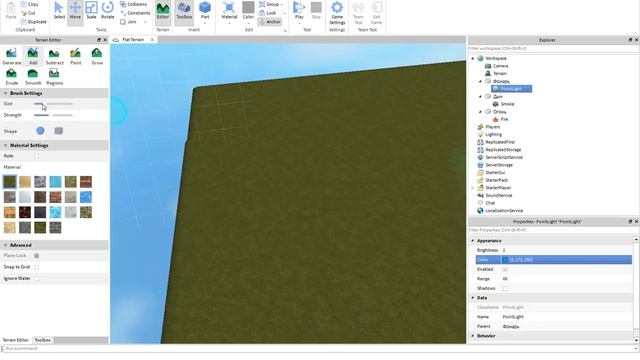Select the Smooth terrain tool
Image resolution: width=640 pixels, height=360 pixels.
[33, 77]
